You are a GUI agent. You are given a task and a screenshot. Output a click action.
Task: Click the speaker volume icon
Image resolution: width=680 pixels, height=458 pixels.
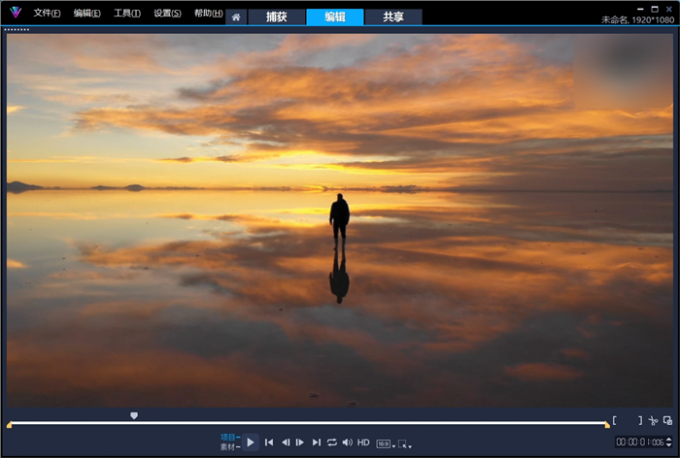click(x=347, y=442)
